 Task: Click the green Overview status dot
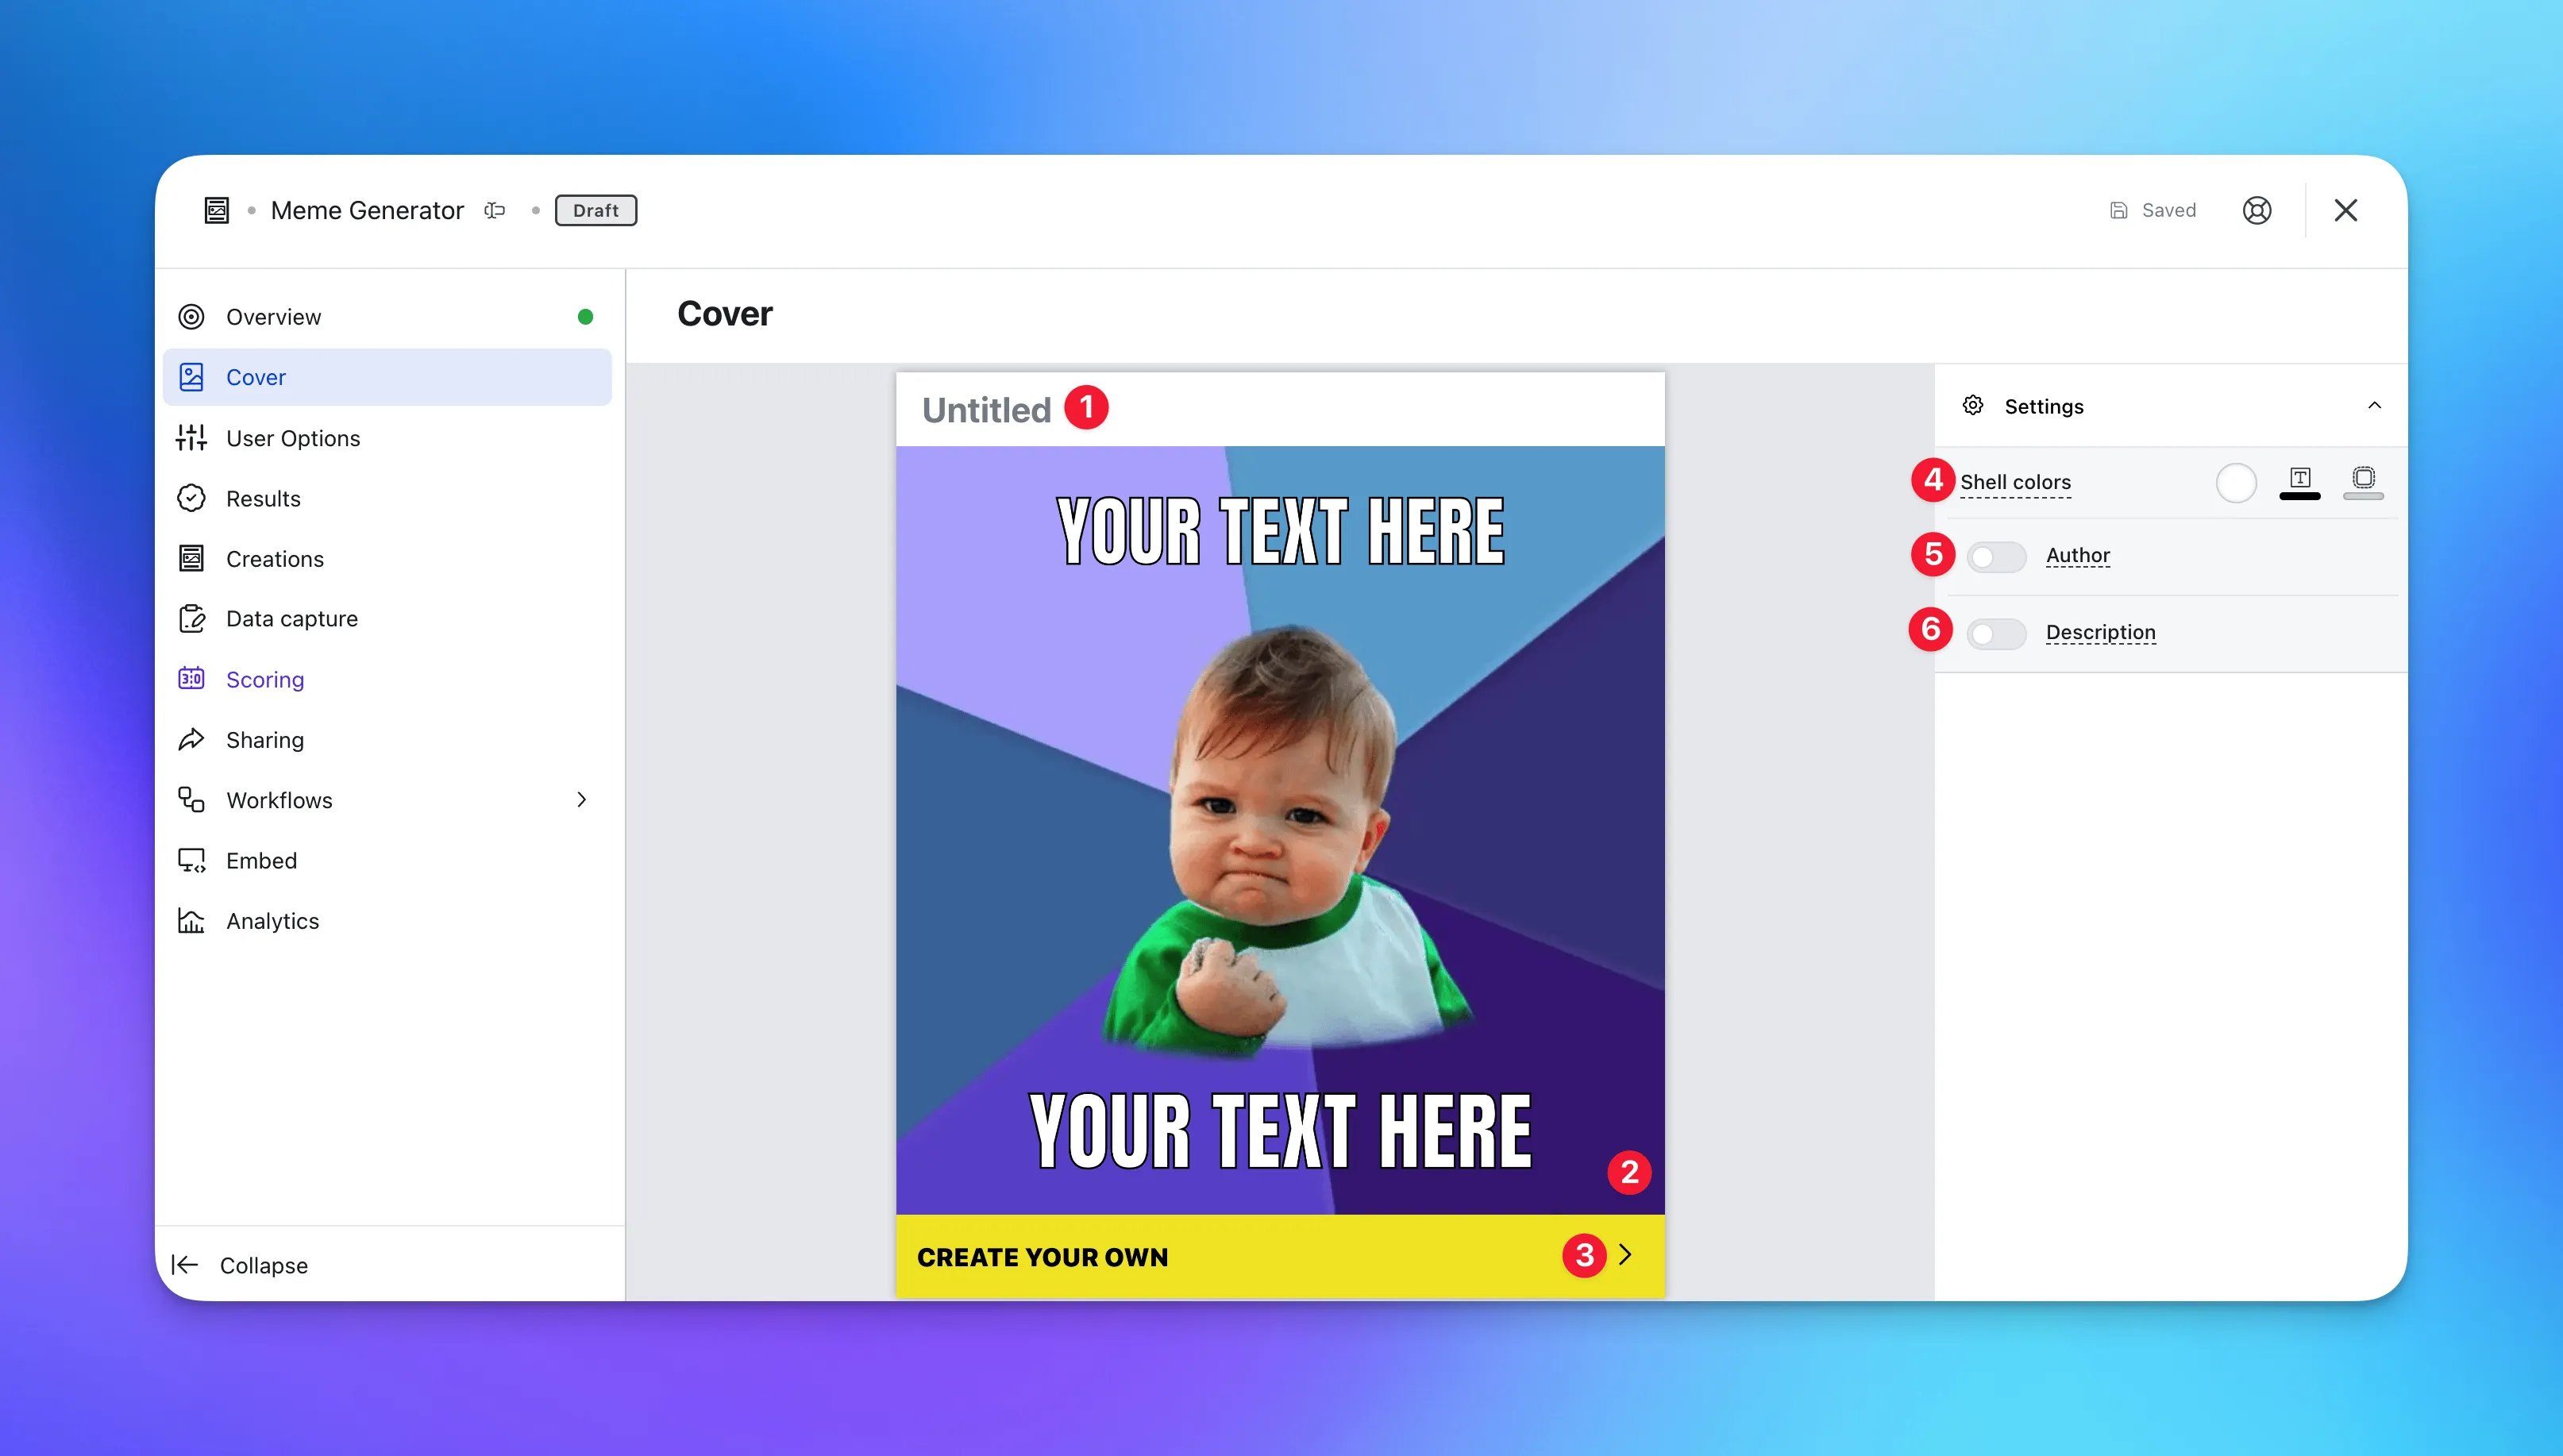(x=585, y=317)
